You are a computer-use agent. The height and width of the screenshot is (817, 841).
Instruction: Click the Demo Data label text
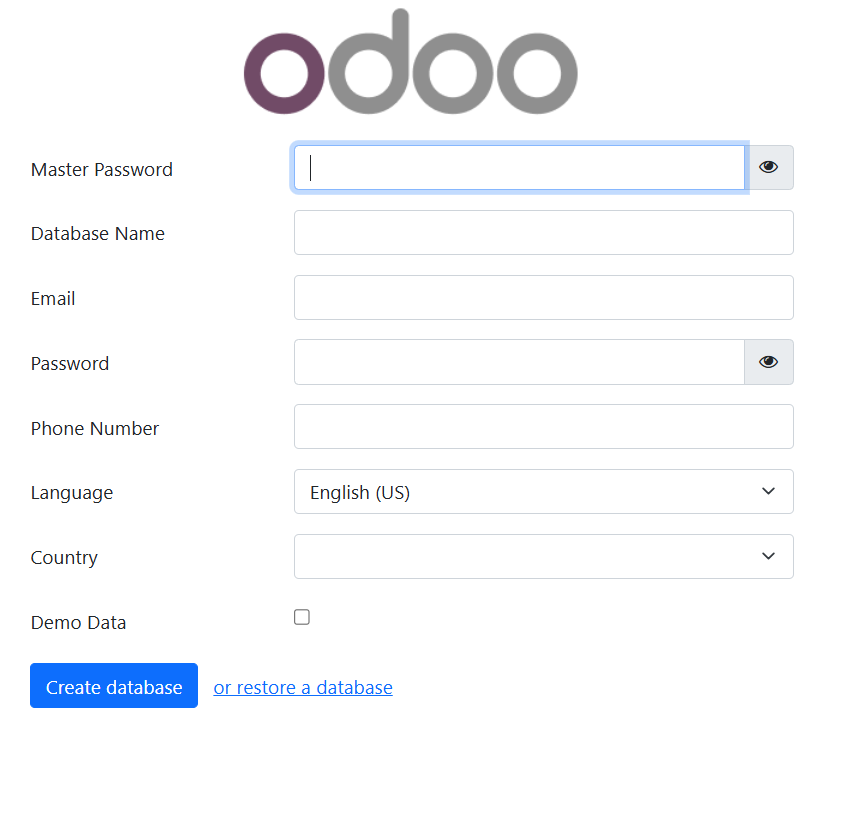tap(78, 622)
